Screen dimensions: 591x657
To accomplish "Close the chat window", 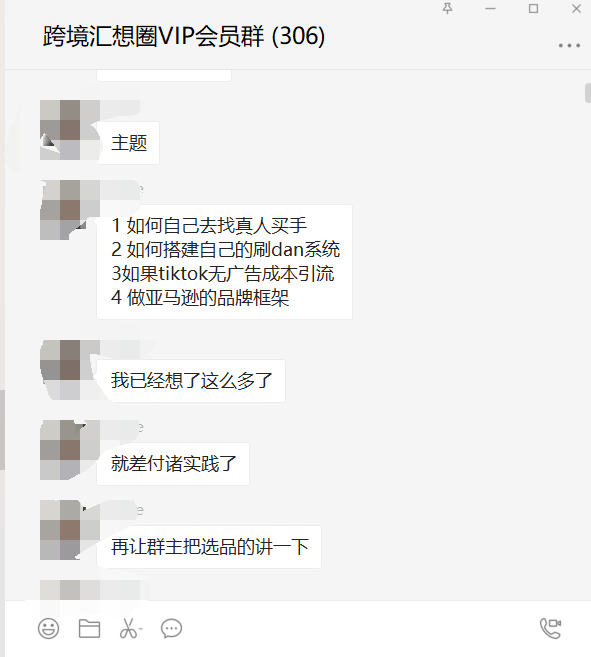I will [576, 8].
